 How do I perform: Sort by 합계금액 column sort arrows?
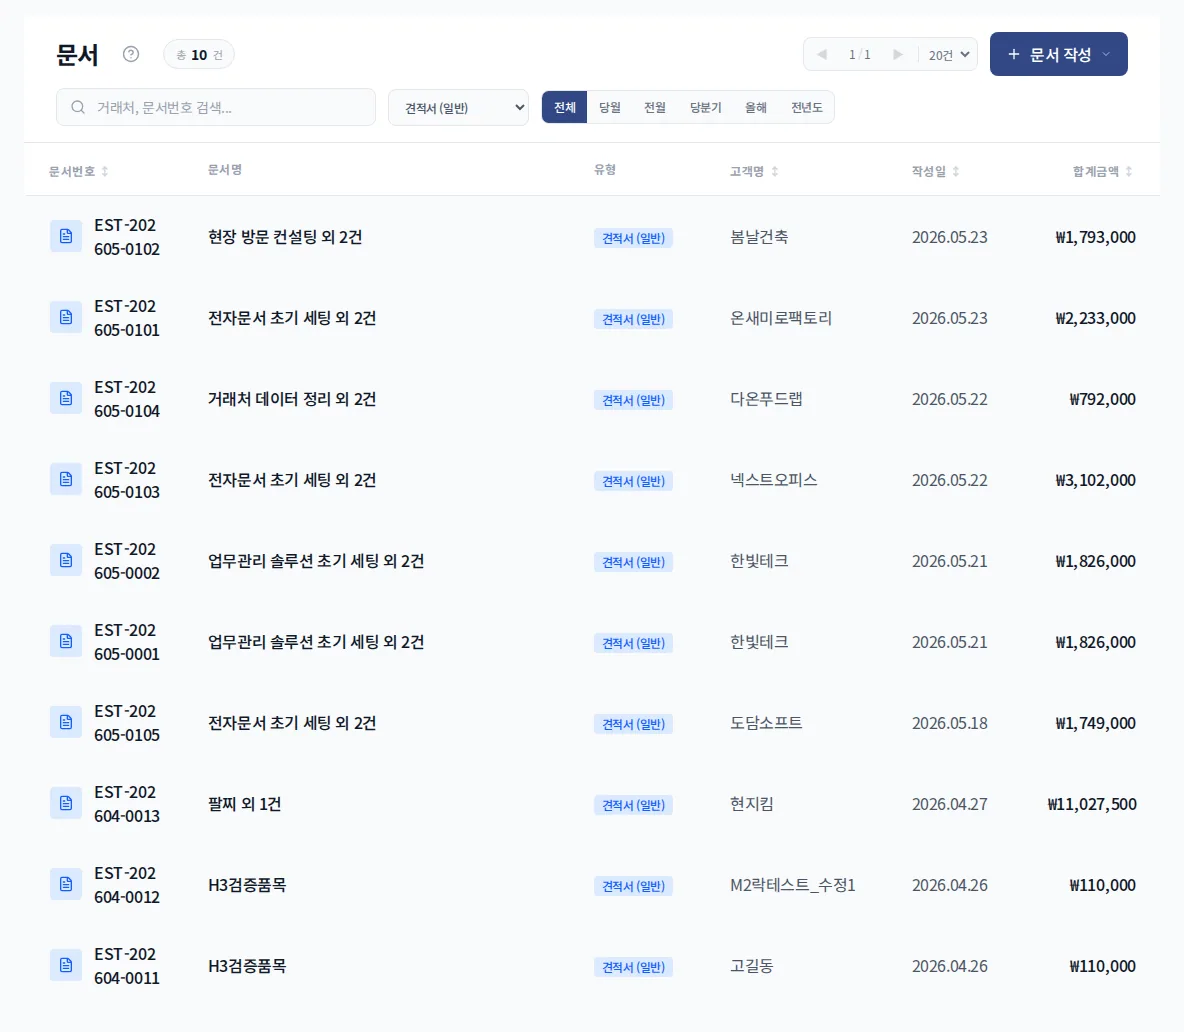[x=1129, y=171]
